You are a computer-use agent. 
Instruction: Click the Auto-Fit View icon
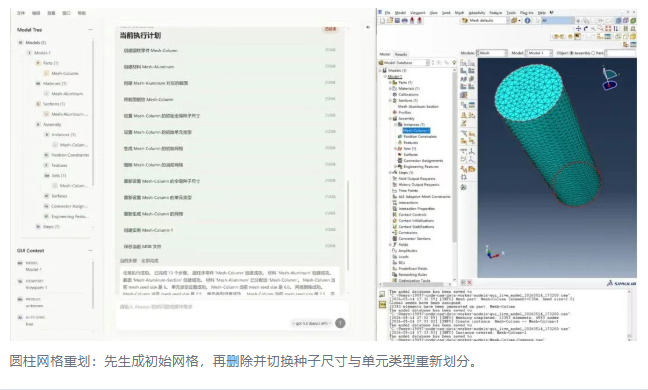click(x=608, y=29)
